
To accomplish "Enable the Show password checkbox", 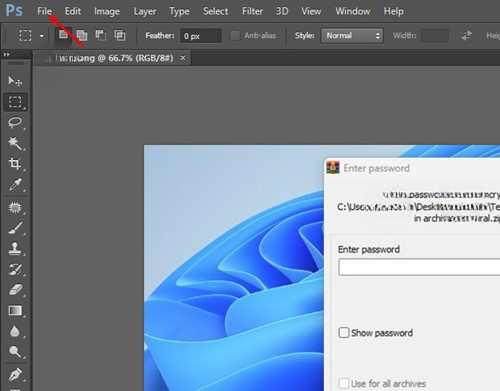I will 344,332.
